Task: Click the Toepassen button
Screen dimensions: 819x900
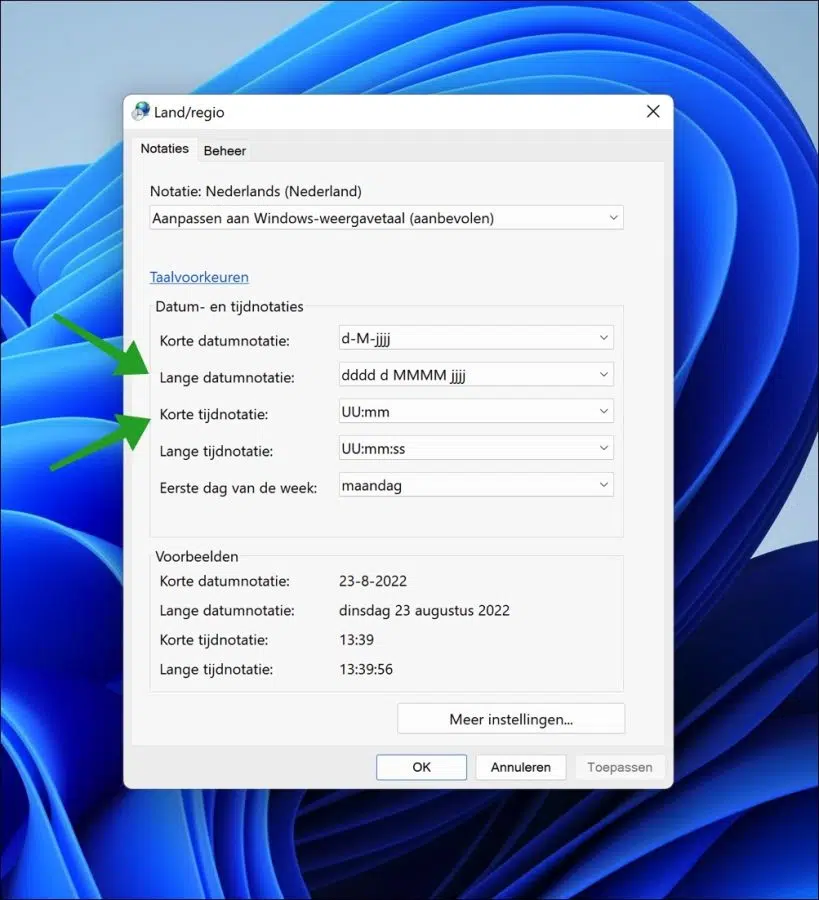Action: pos(620,767)
